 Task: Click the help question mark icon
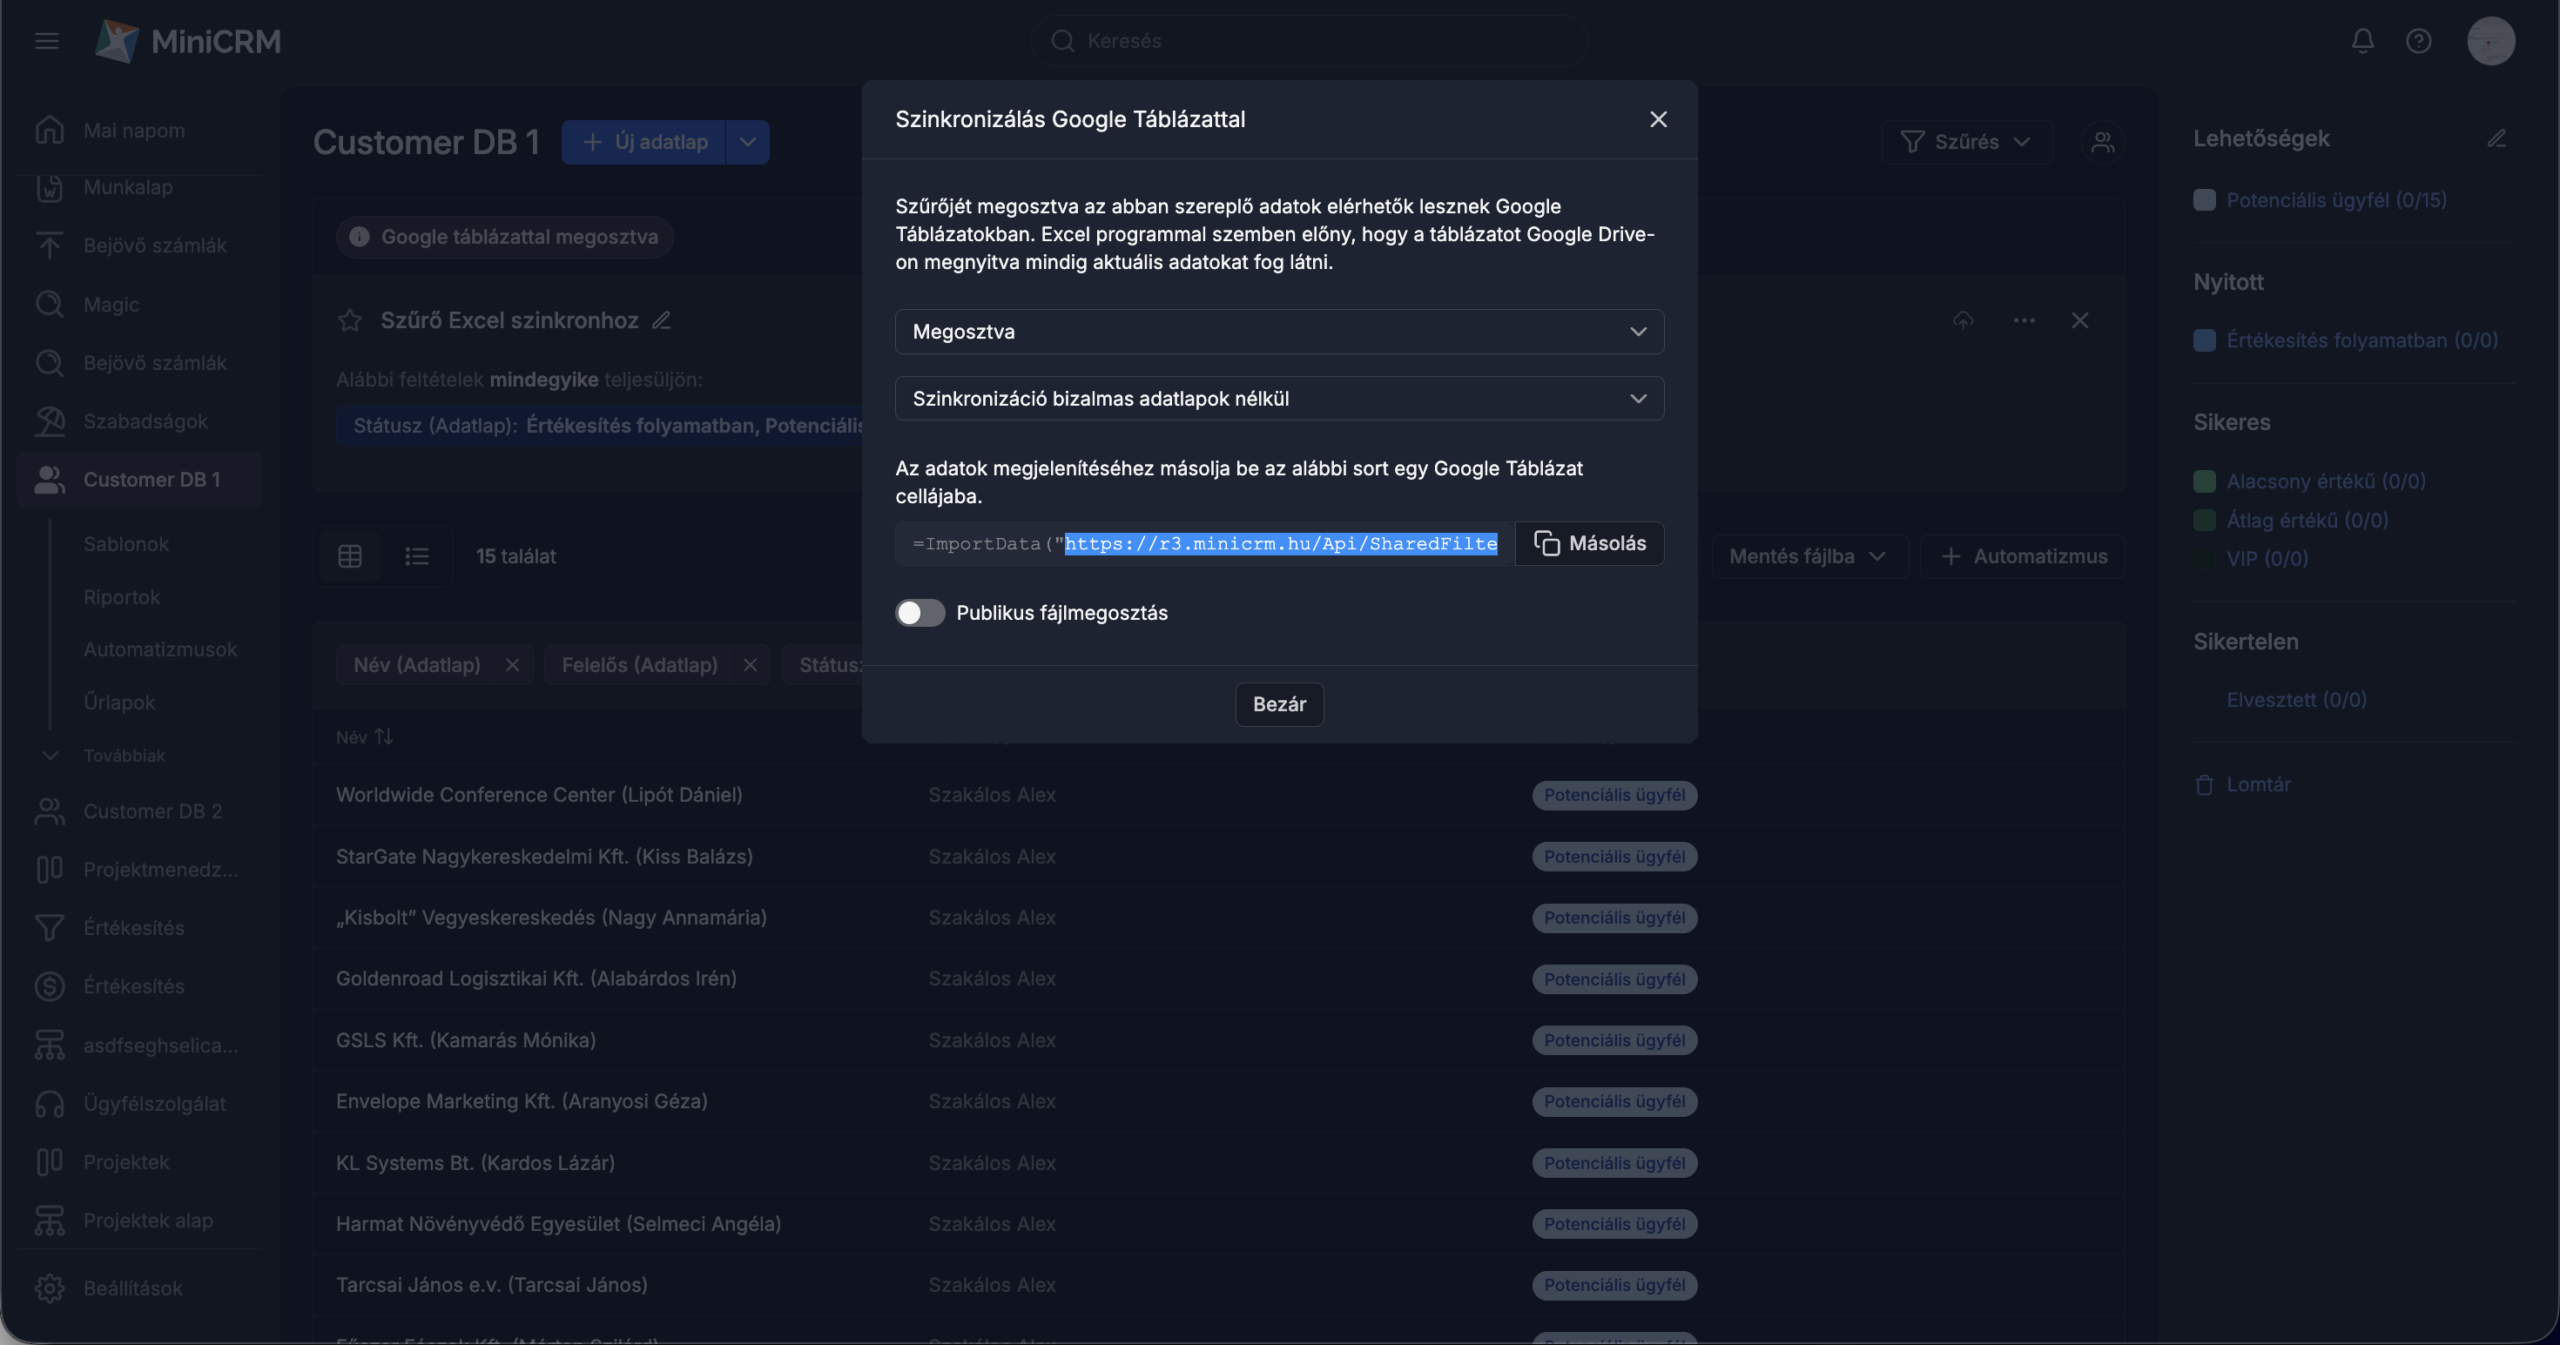(x=2418, y=41)
